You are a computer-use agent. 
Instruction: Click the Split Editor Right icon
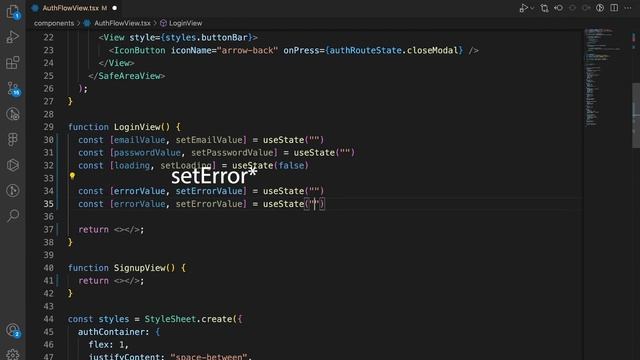[614, 8]
